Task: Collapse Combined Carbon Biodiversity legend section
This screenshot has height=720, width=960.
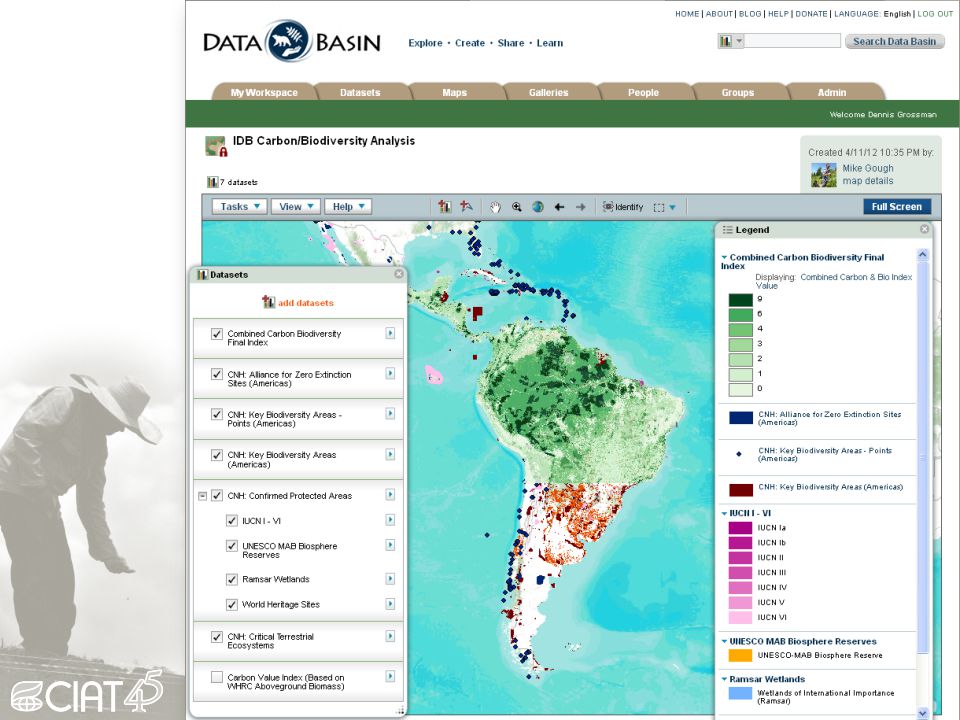Action: tap(724, 258)
